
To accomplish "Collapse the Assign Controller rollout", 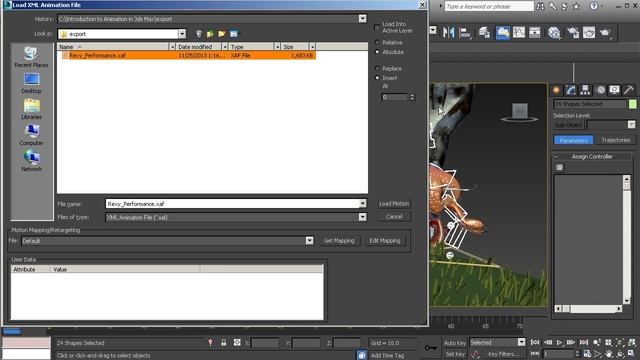I will pos(556,156).
